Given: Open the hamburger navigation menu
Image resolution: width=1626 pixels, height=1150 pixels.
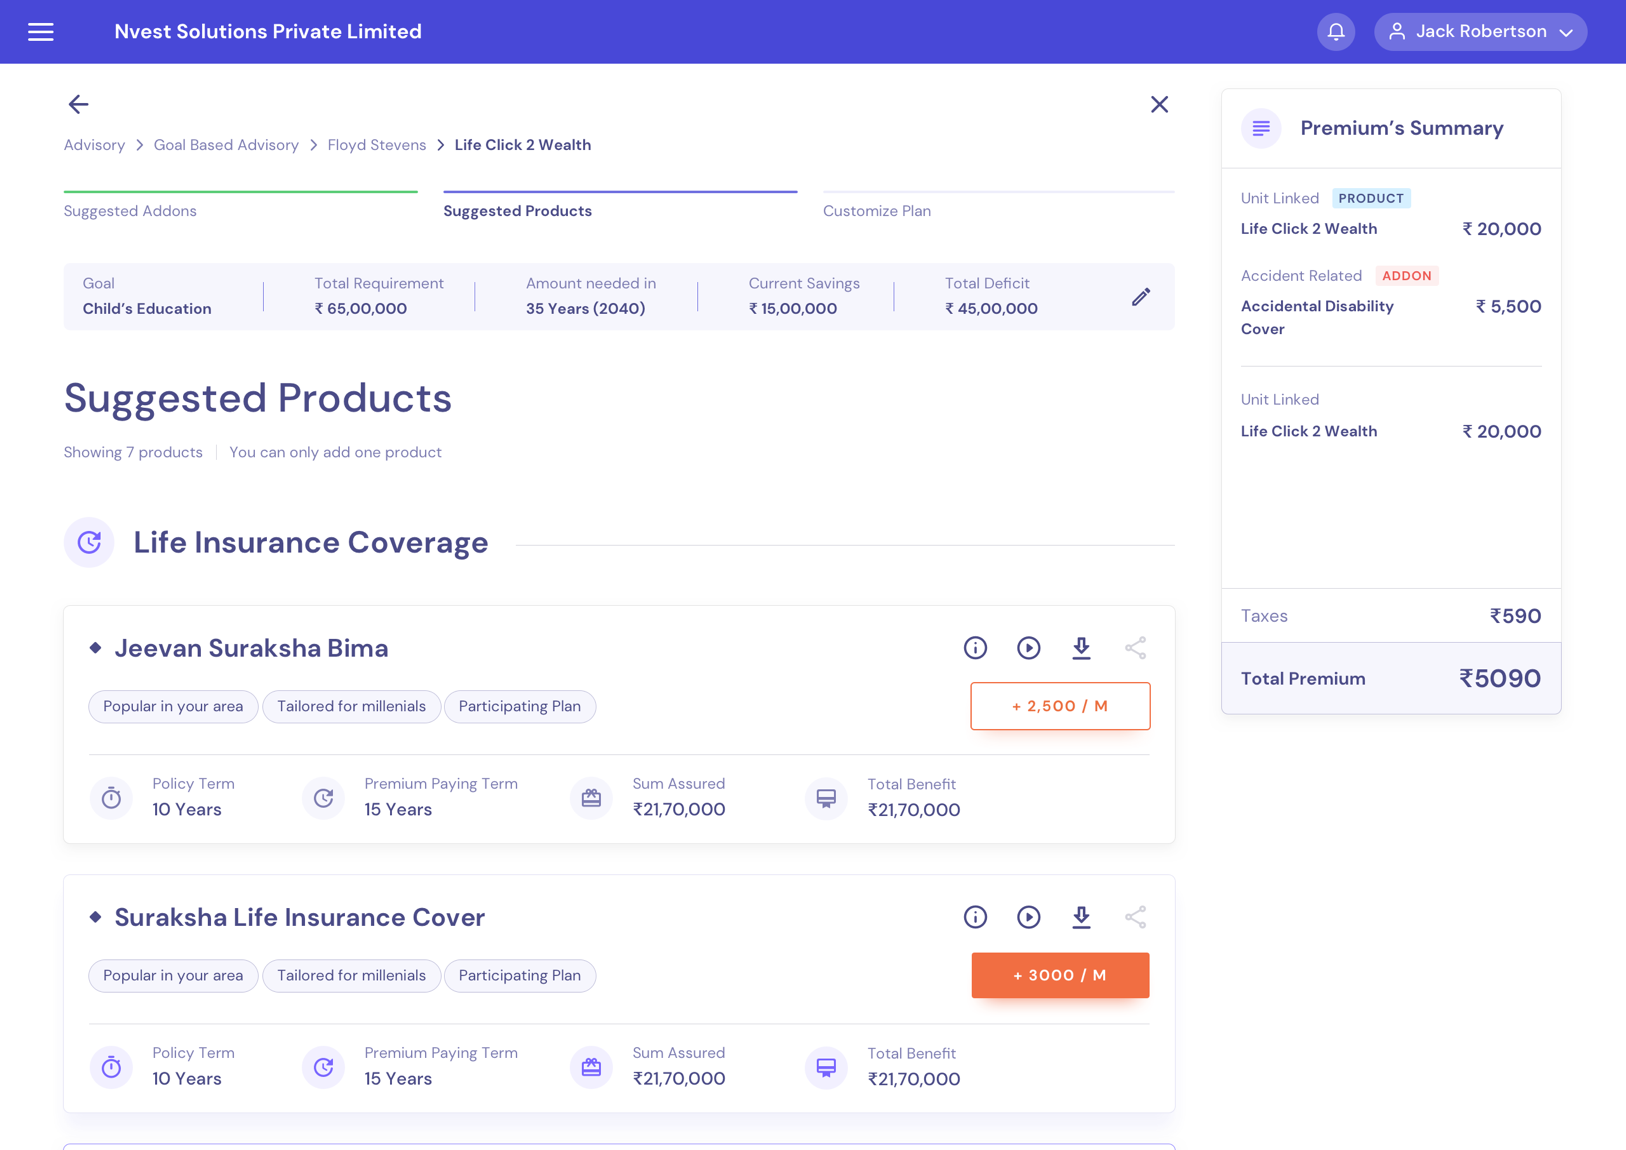Looking at the screenshot, I should 41,32.
